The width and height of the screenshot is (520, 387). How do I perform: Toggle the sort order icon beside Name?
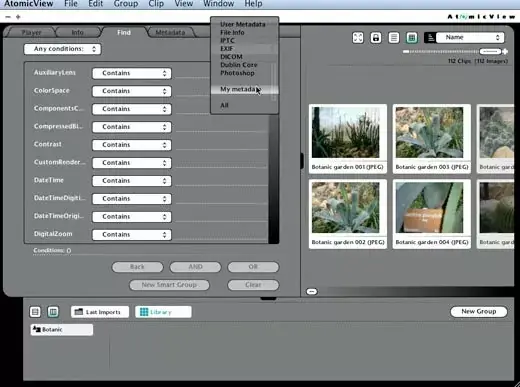point(430,38)
